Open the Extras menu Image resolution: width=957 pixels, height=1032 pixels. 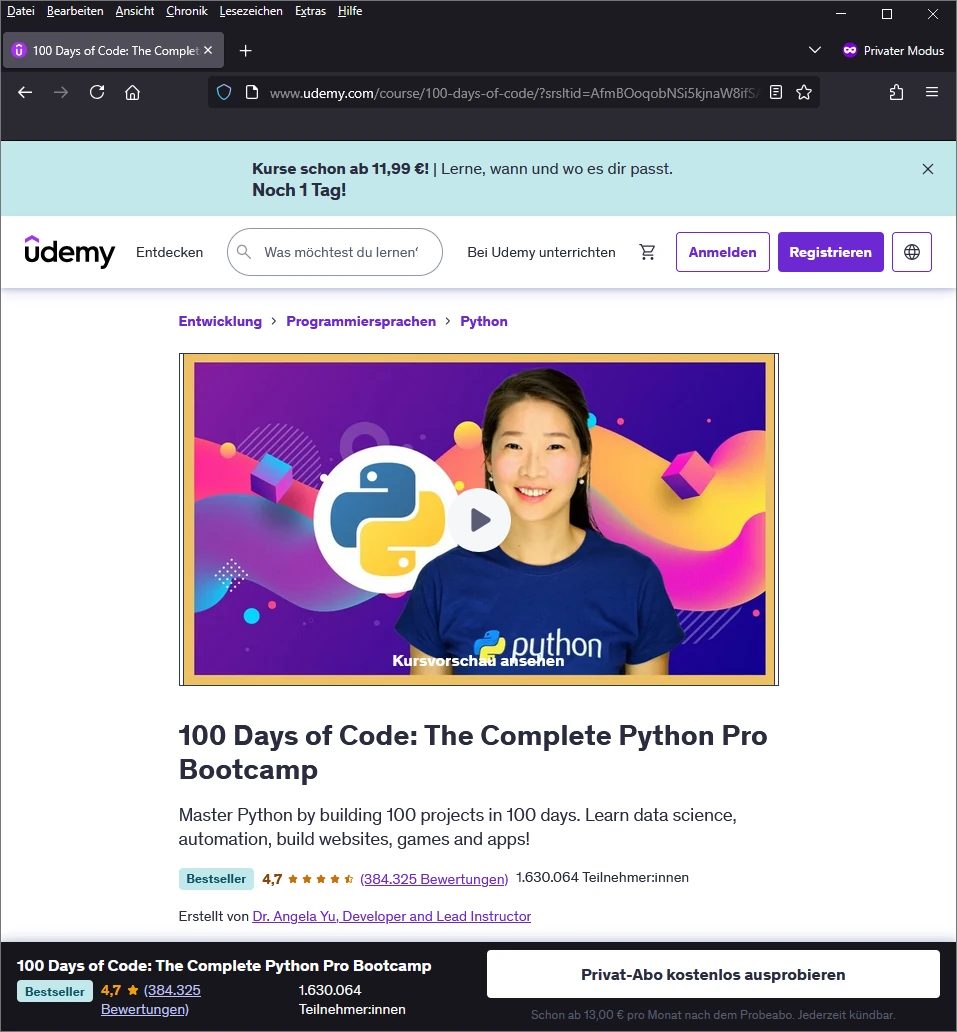pos(311,11)
